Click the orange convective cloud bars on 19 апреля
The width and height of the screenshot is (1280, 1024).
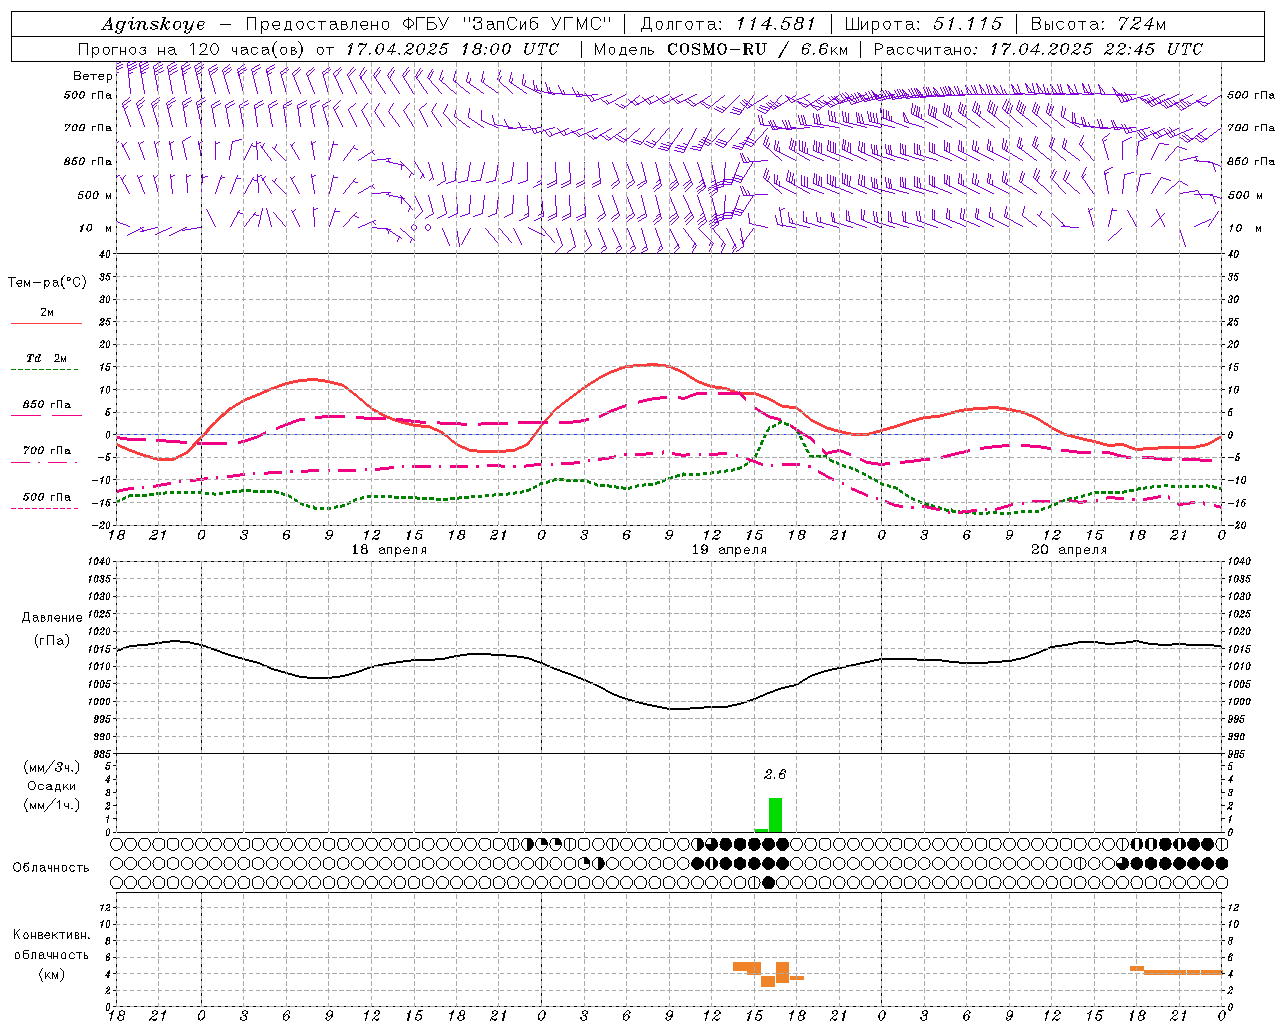point(768,973)
